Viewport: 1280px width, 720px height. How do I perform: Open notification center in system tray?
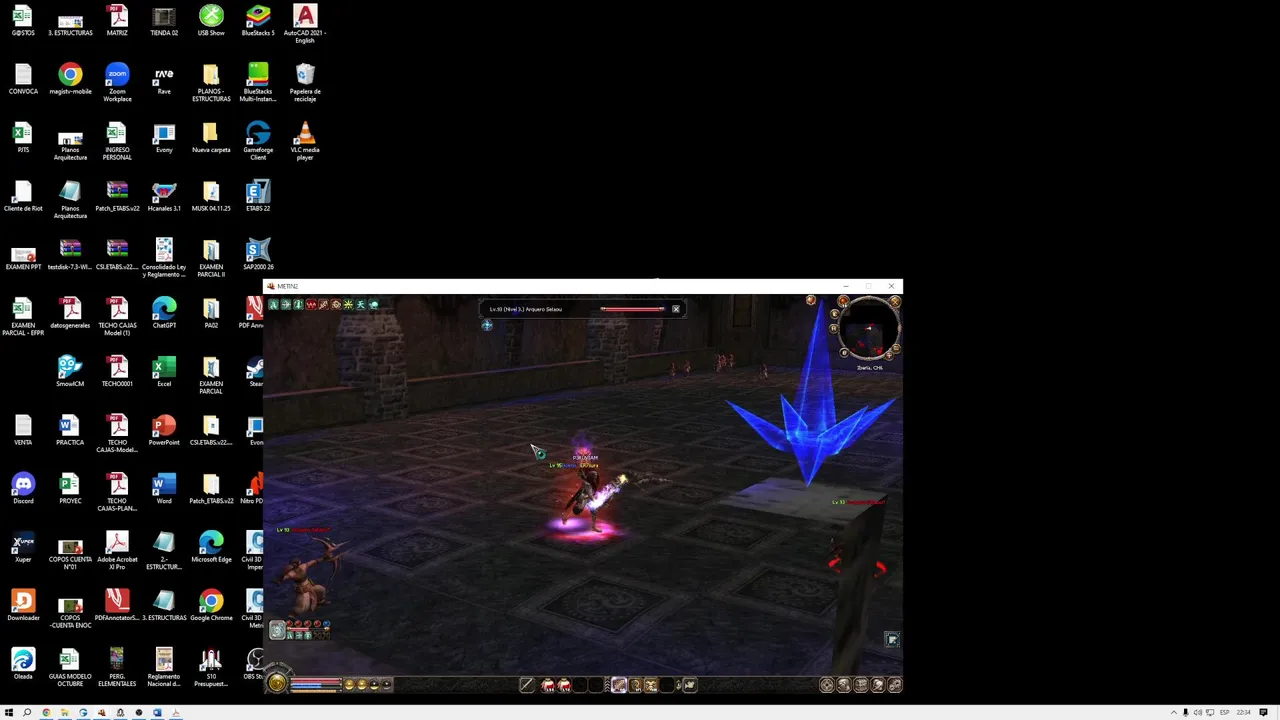click(1264, 713)
